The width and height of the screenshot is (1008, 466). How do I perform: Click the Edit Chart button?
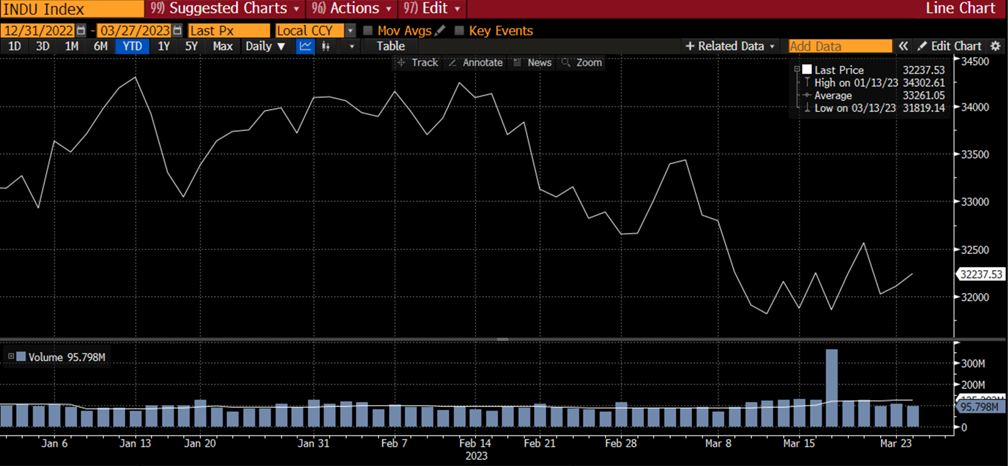tap(950, 46)
